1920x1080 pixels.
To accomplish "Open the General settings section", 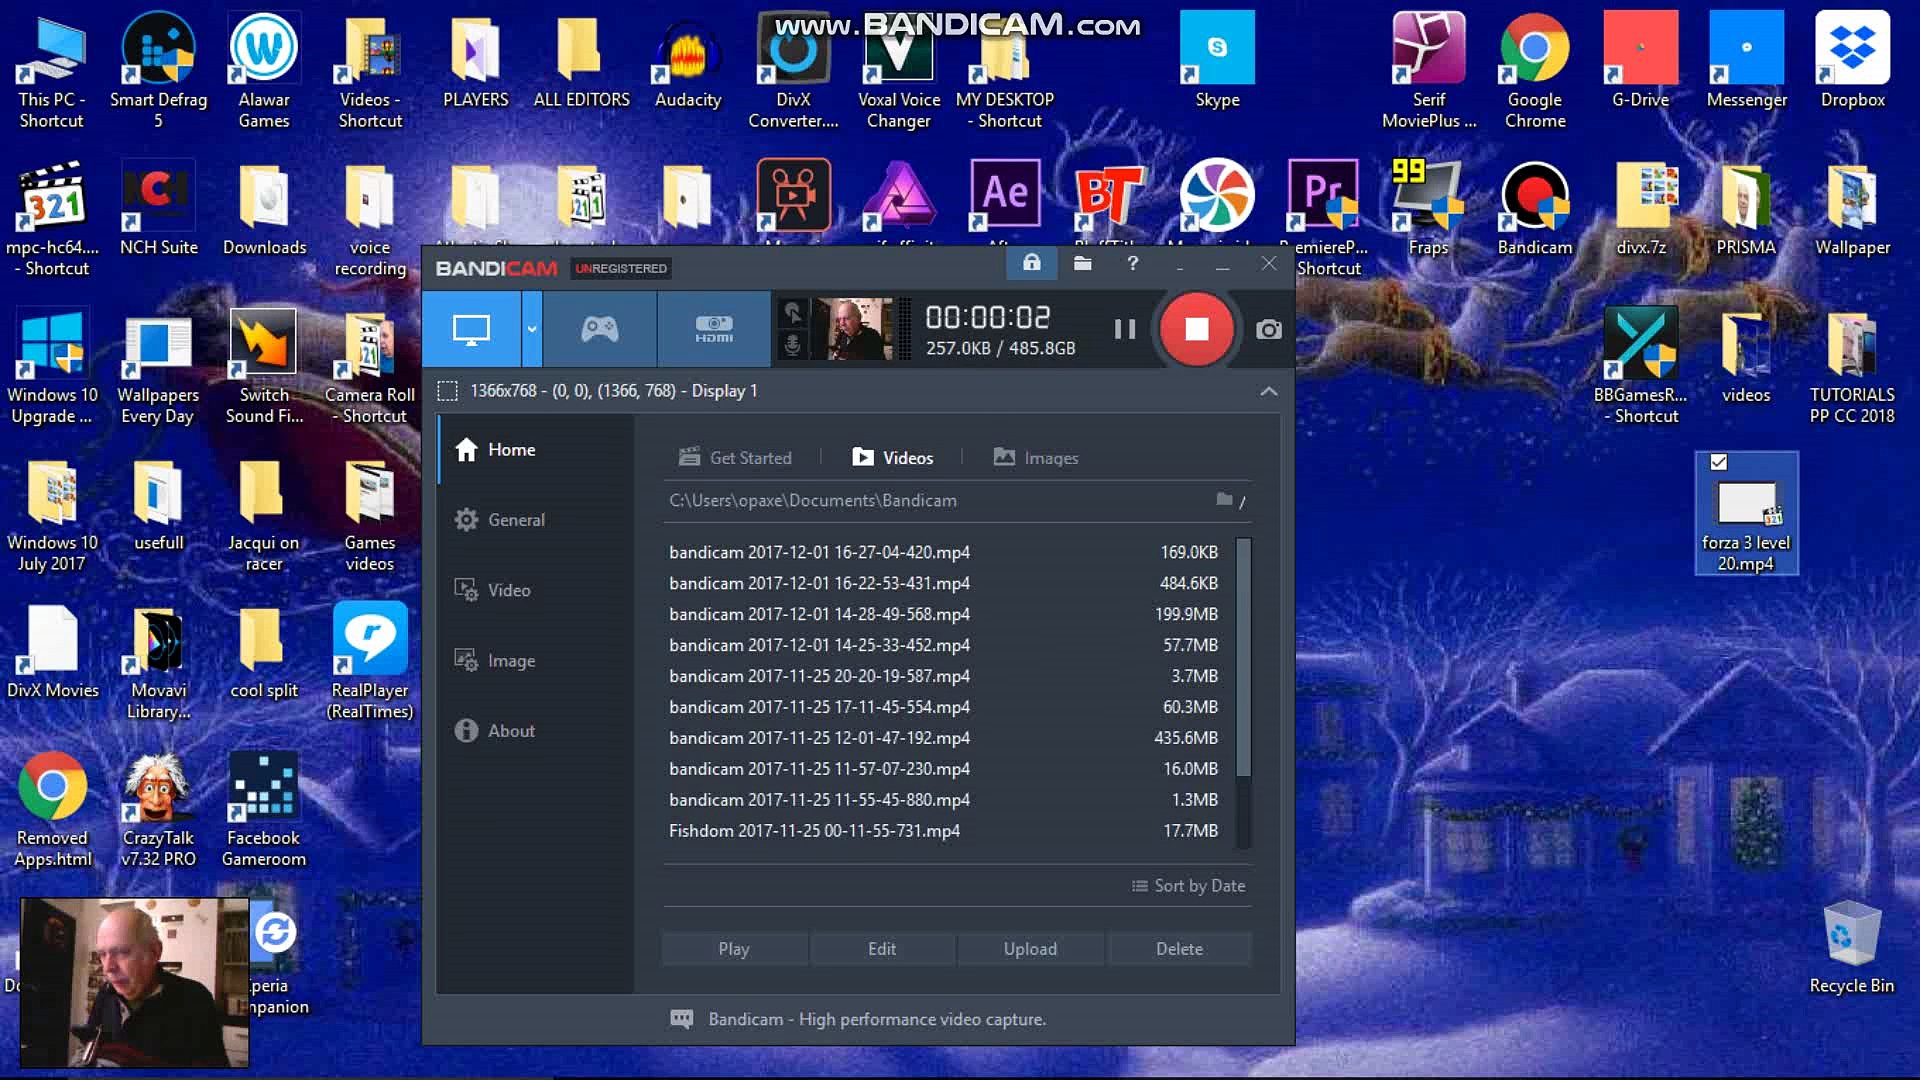I will point(515,520).
